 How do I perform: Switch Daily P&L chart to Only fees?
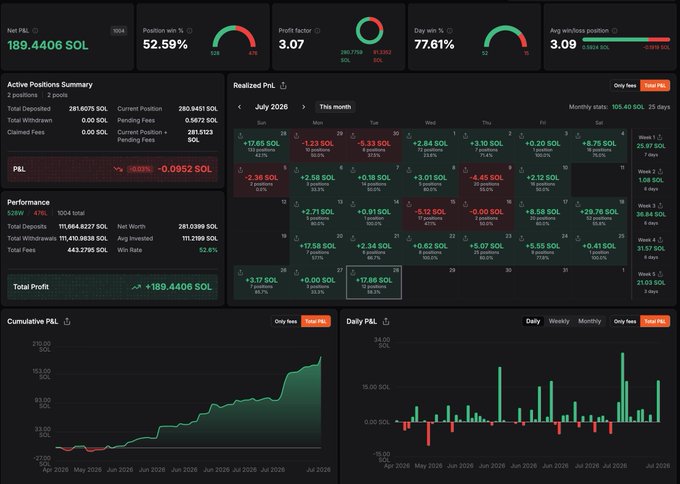pos(625,321)
